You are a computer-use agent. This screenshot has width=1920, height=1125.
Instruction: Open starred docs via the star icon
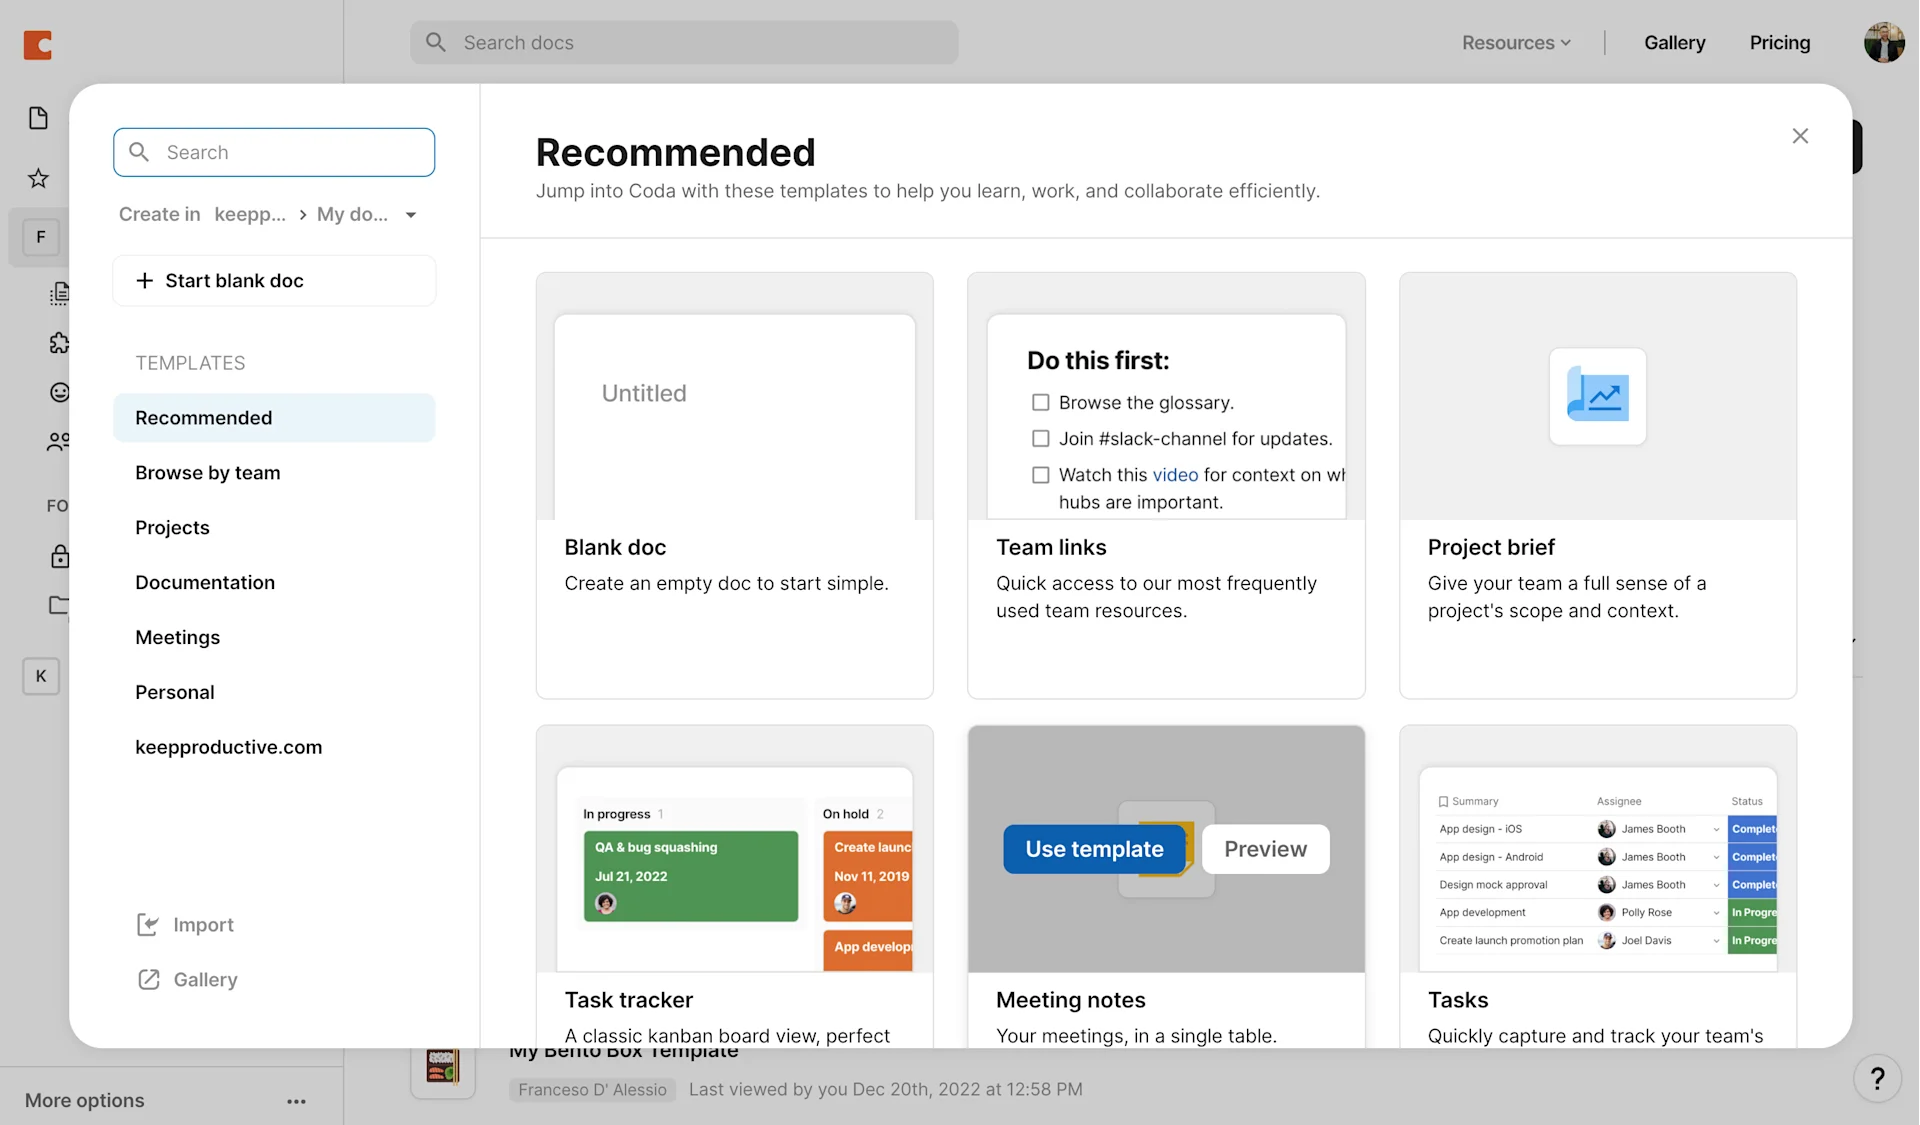pyautogui.click(x=38, y=177)
